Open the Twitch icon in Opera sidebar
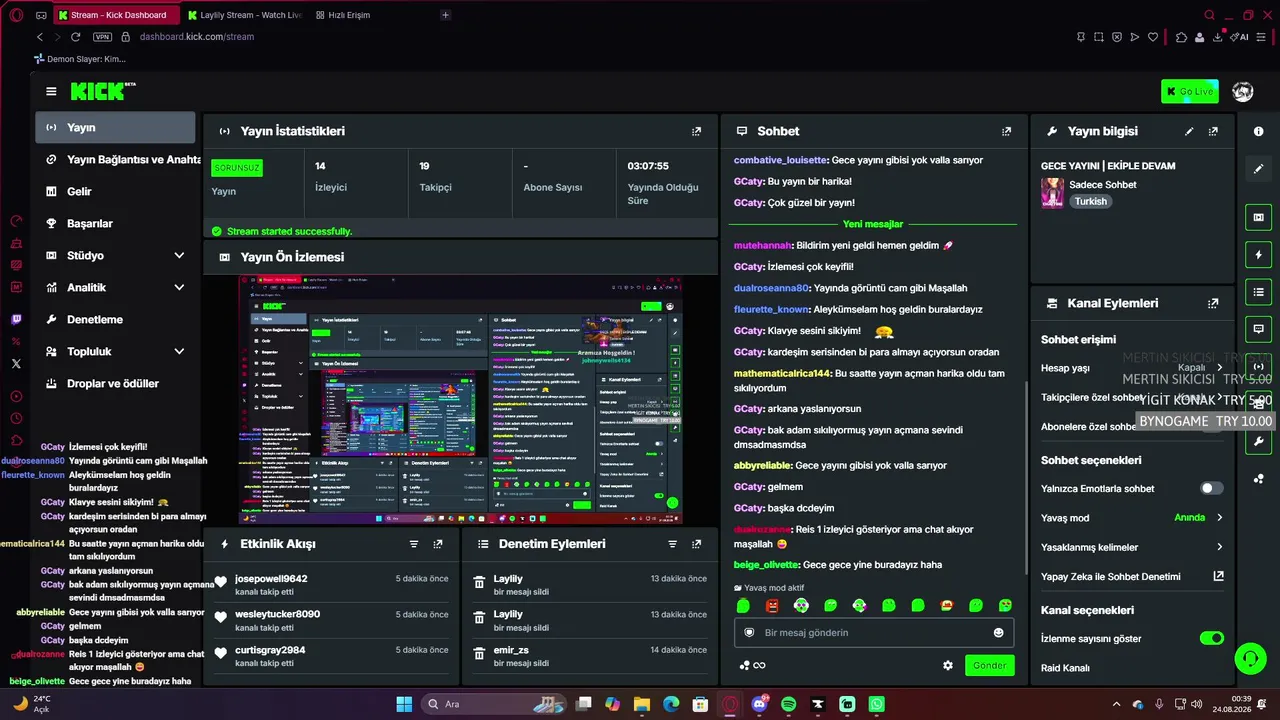Screen dimensions: 1280x720 (16, 320)
